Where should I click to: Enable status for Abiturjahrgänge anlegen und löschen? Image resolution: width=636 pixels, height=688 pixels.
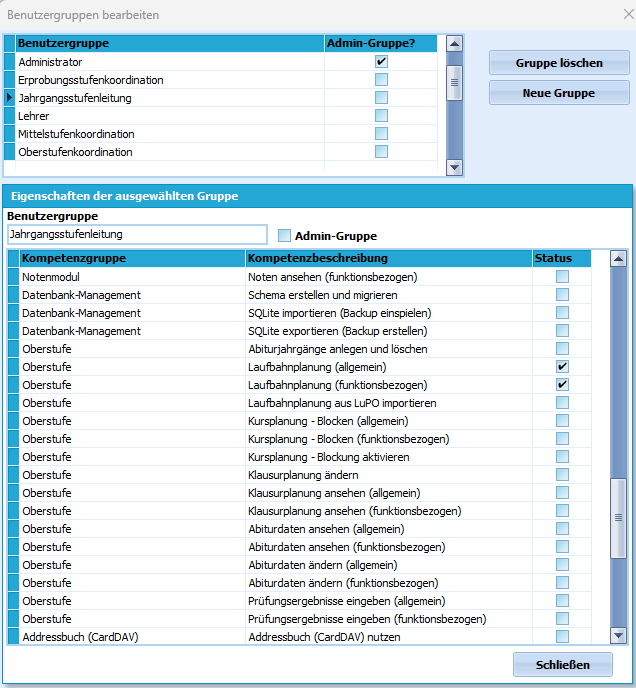pyautogui.click(x=562, y=348)
